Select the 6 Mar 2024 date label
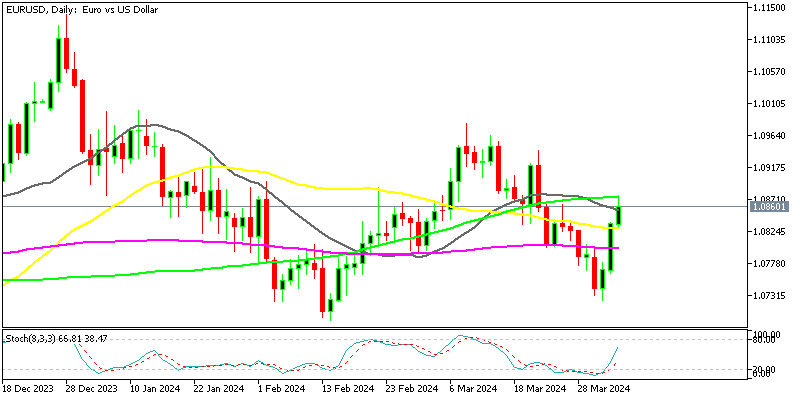Viewport: 800px width, 400px height. coord(474,388)
